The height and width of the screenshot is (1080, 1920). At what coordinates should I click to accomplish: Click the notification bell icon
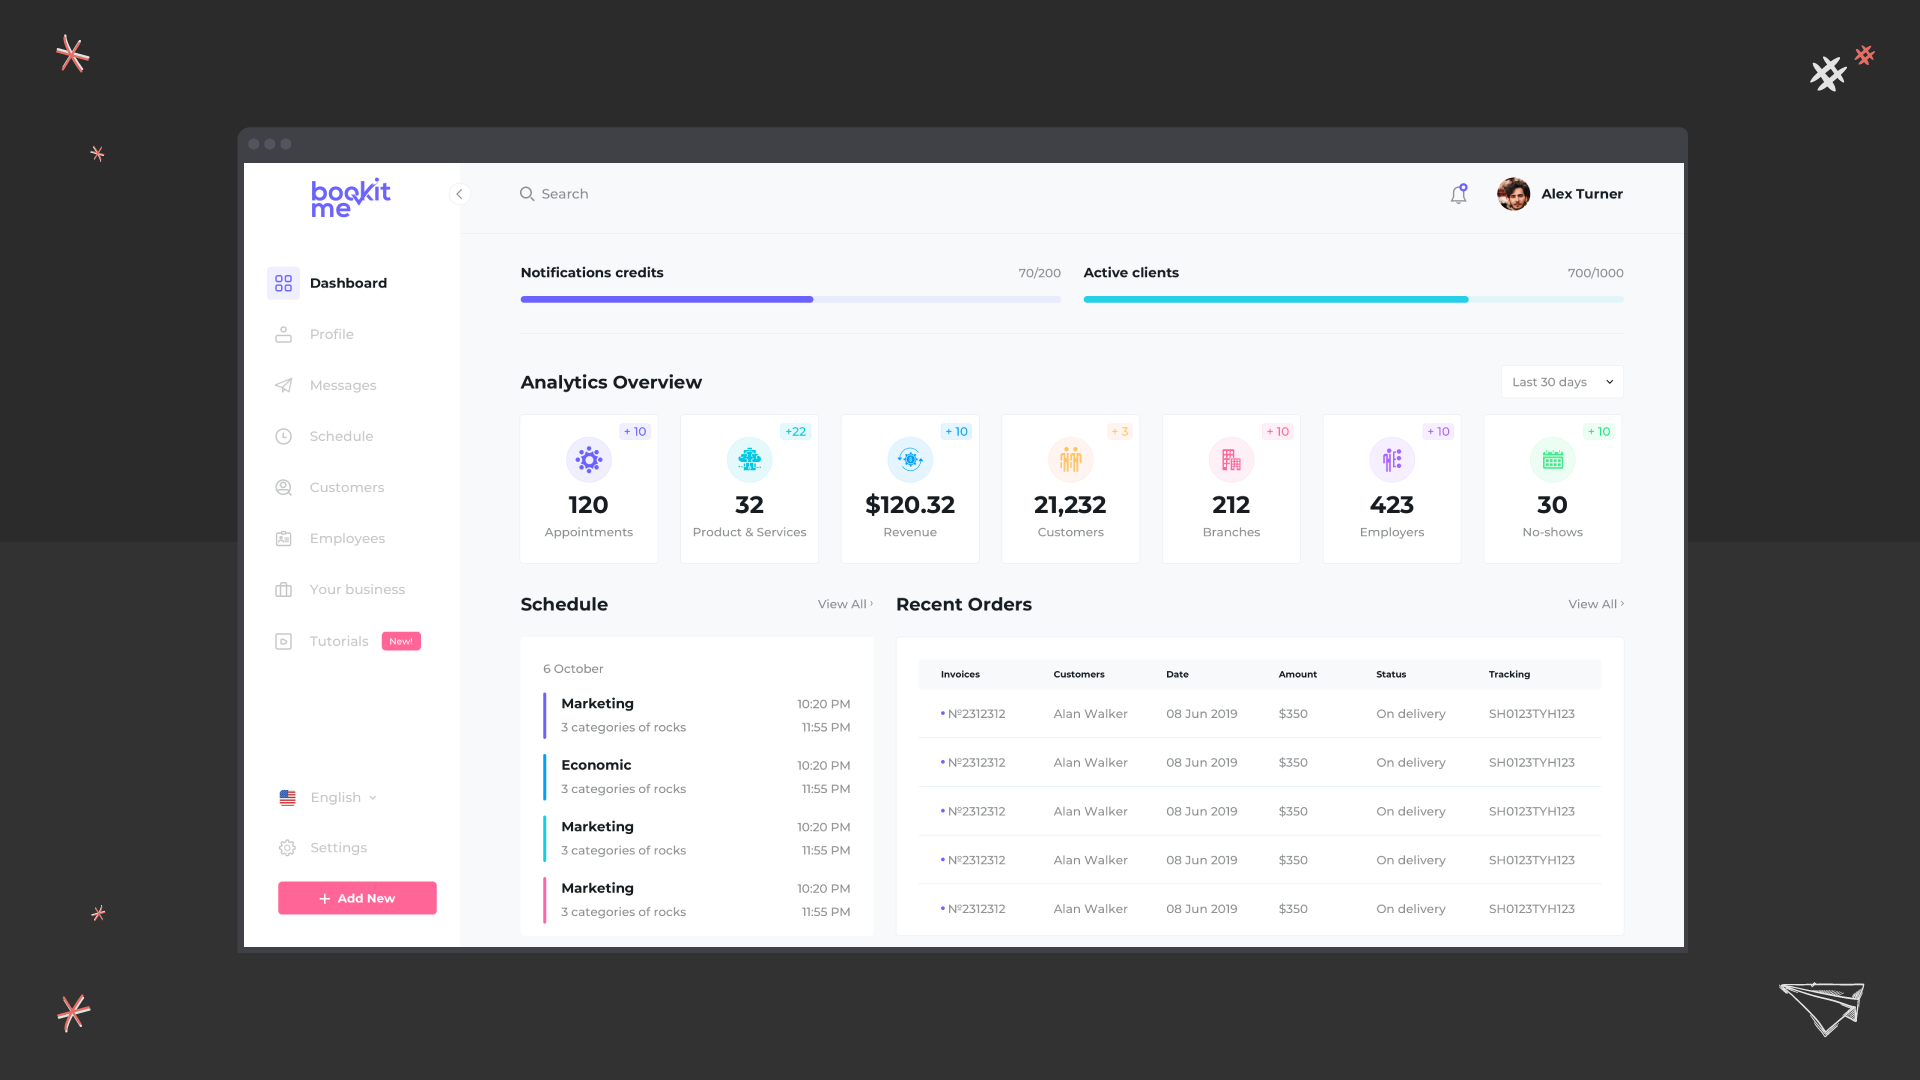coord(1458,193)
